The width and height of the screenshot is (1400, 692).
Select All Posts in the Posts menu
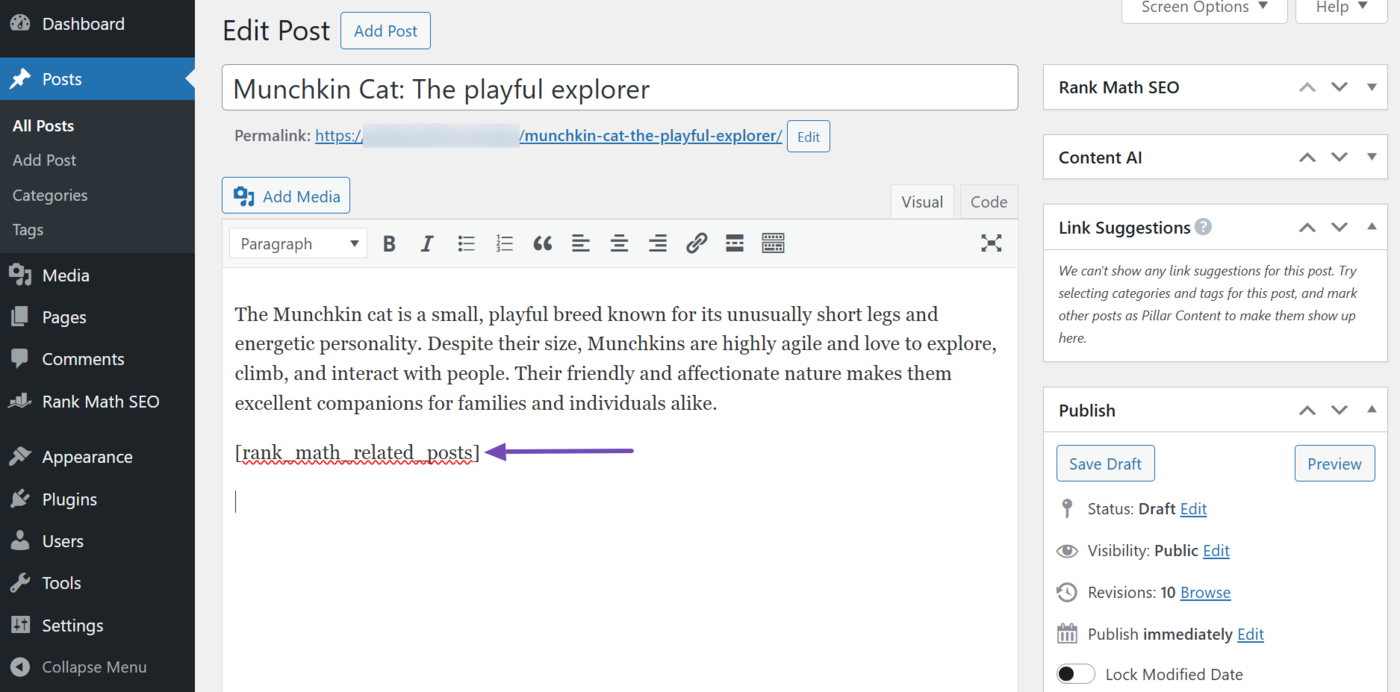point(43,125)
